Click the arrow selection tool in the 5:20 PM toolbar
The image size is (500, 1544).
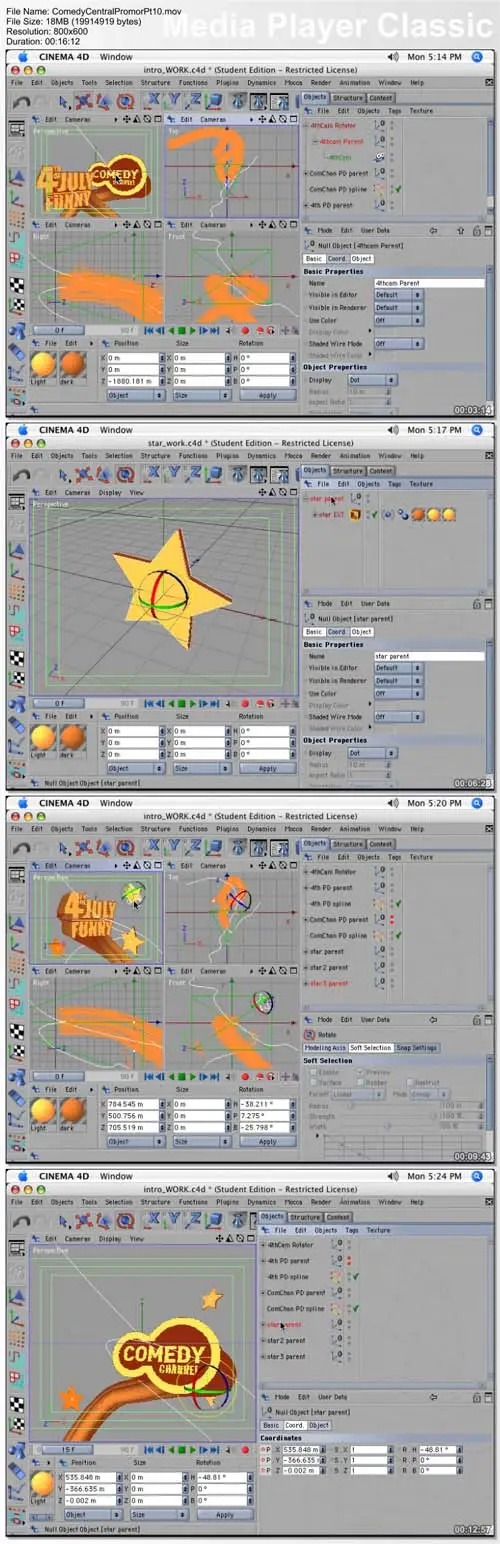(x=65, y=845)
